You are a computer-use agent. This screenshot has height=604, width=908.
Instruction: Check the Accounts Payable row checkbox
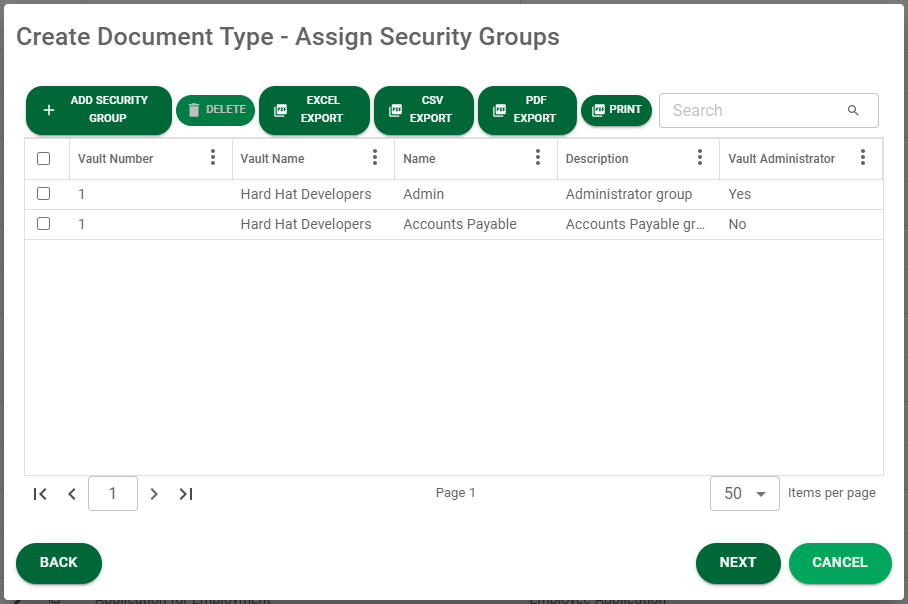click(43, 224)
